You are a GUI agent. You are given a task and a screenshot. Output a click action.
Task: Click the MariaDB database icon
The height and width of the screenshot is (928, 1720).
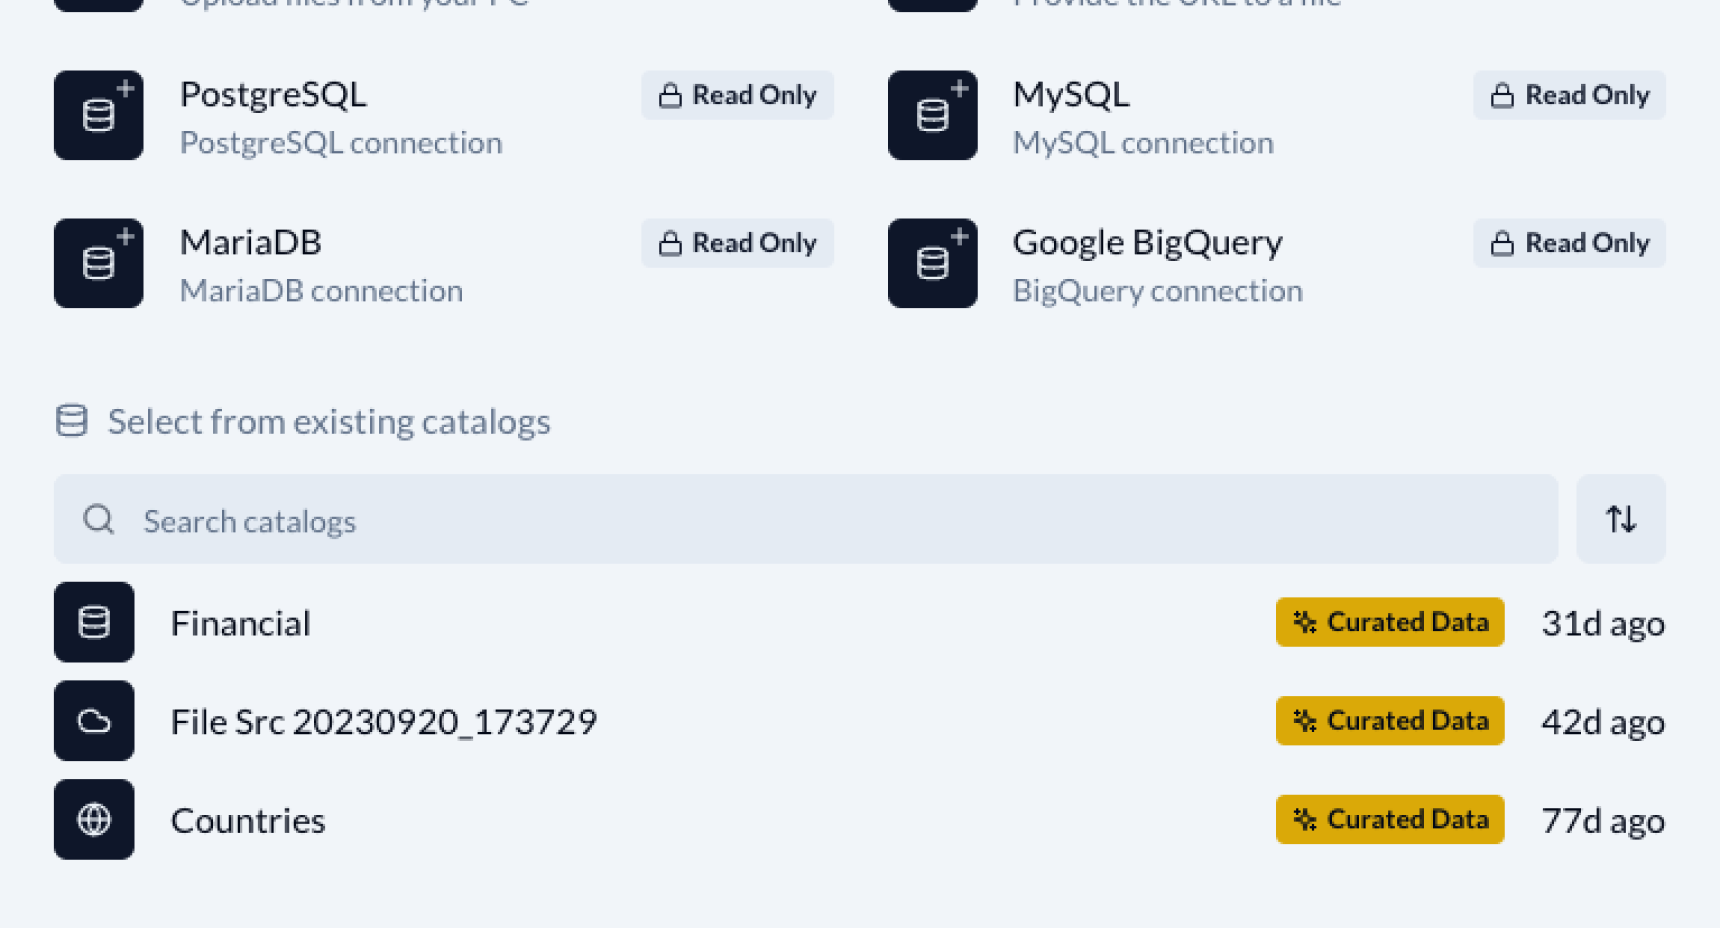(x=98, y=263)
